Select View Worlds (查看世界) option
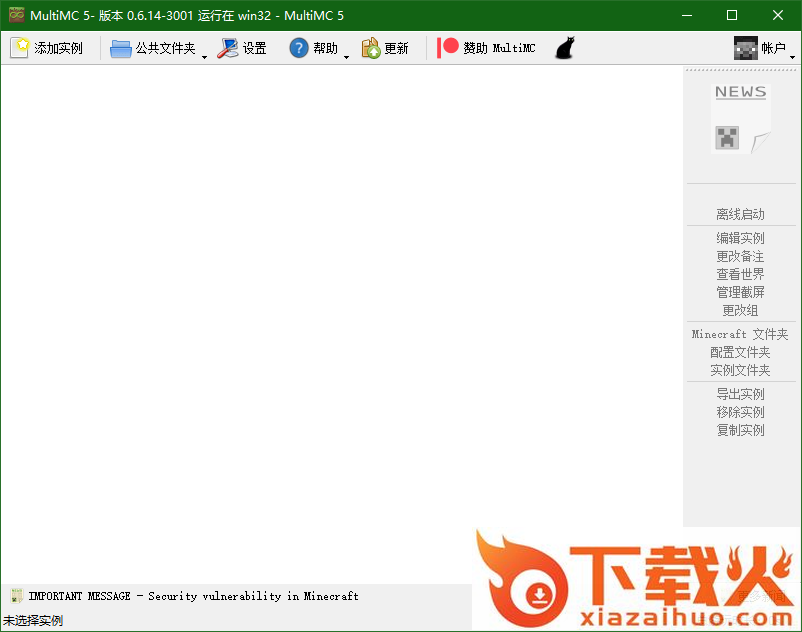Image resolution: width=802 pixels, height=632 pixels. tap(740, 274)
